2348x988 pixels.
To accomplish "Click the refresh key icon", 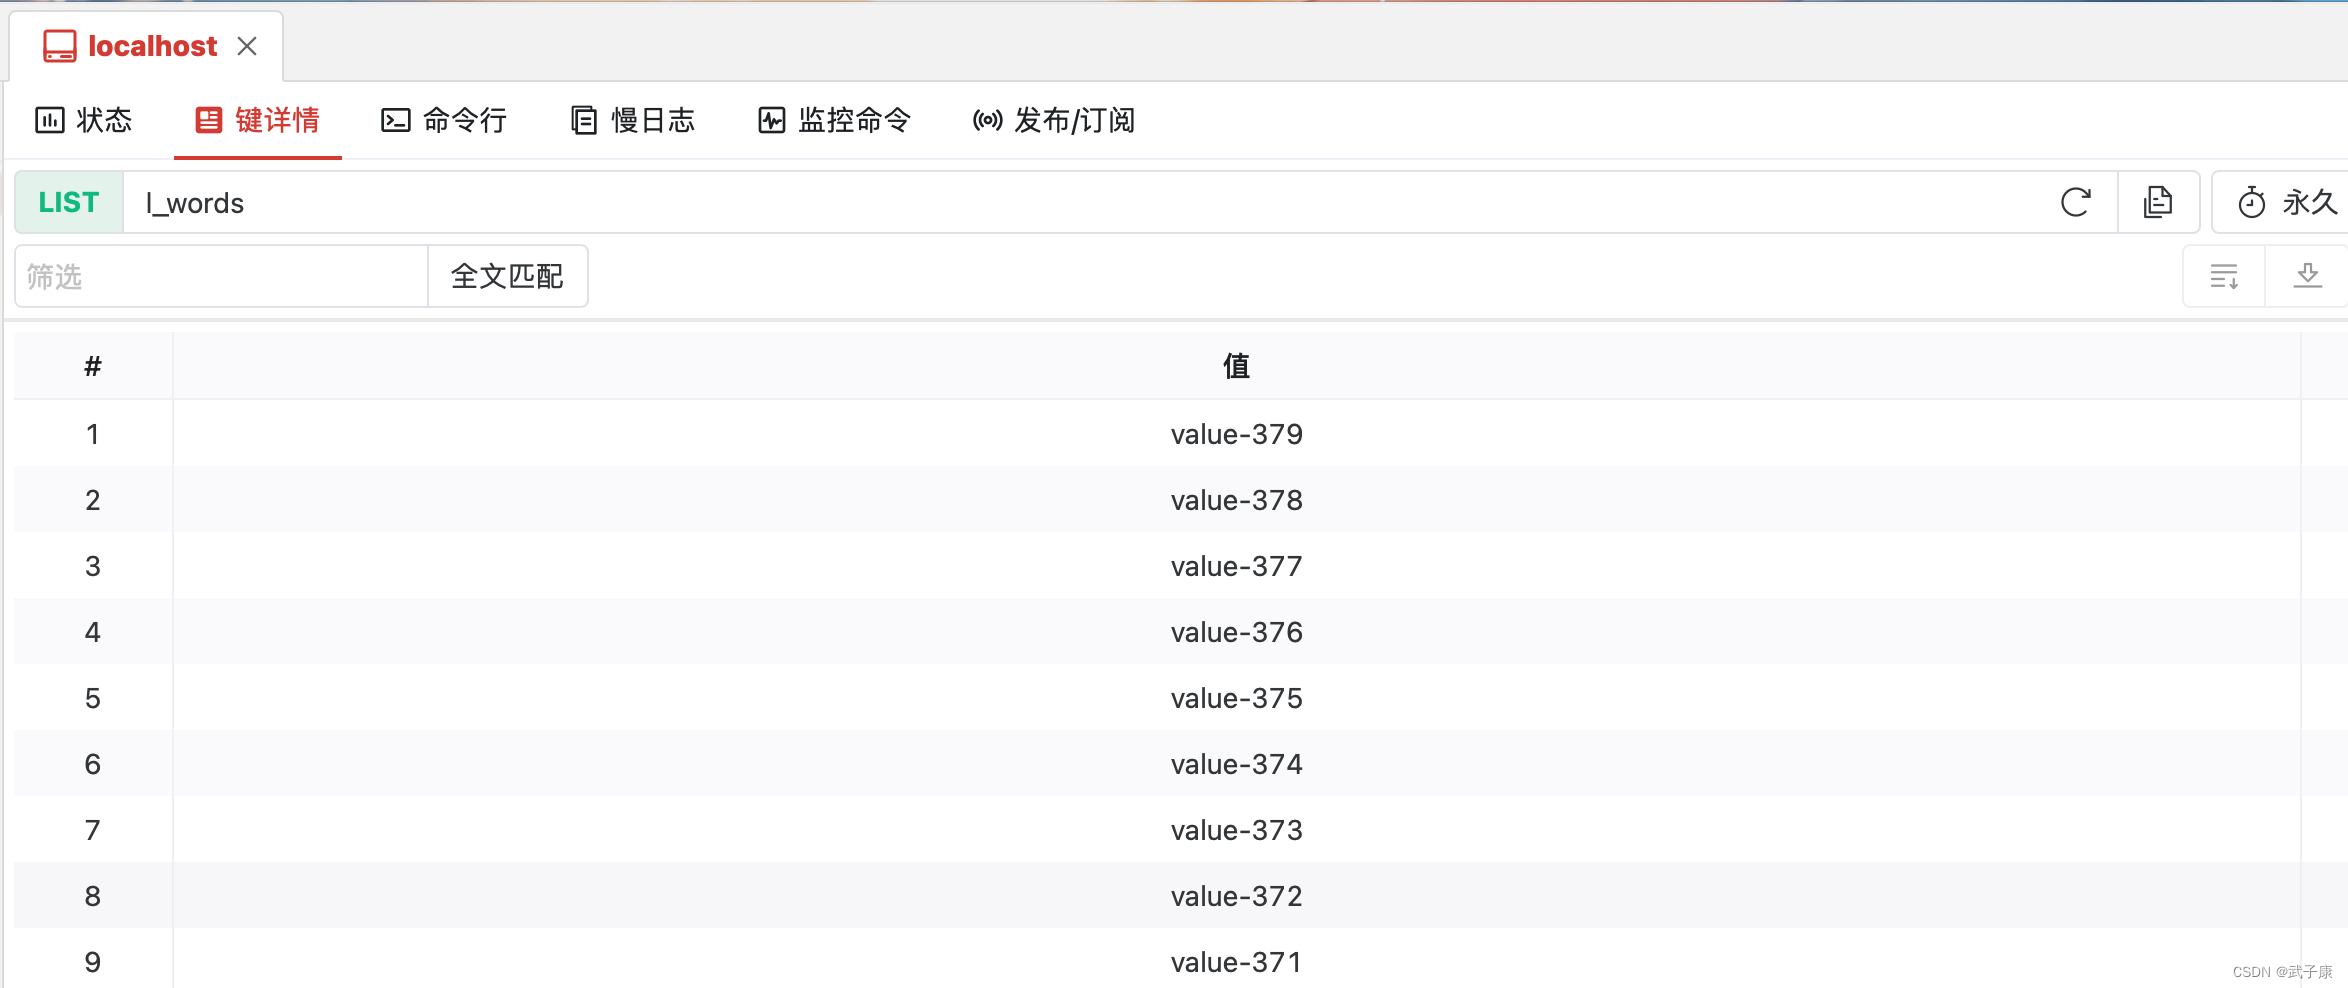I will [x=2076, y=202].
